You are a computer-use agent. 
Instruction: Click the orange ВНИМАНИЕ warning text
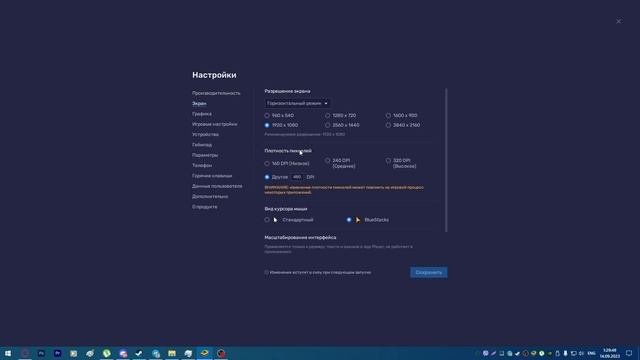pos(344,190)
